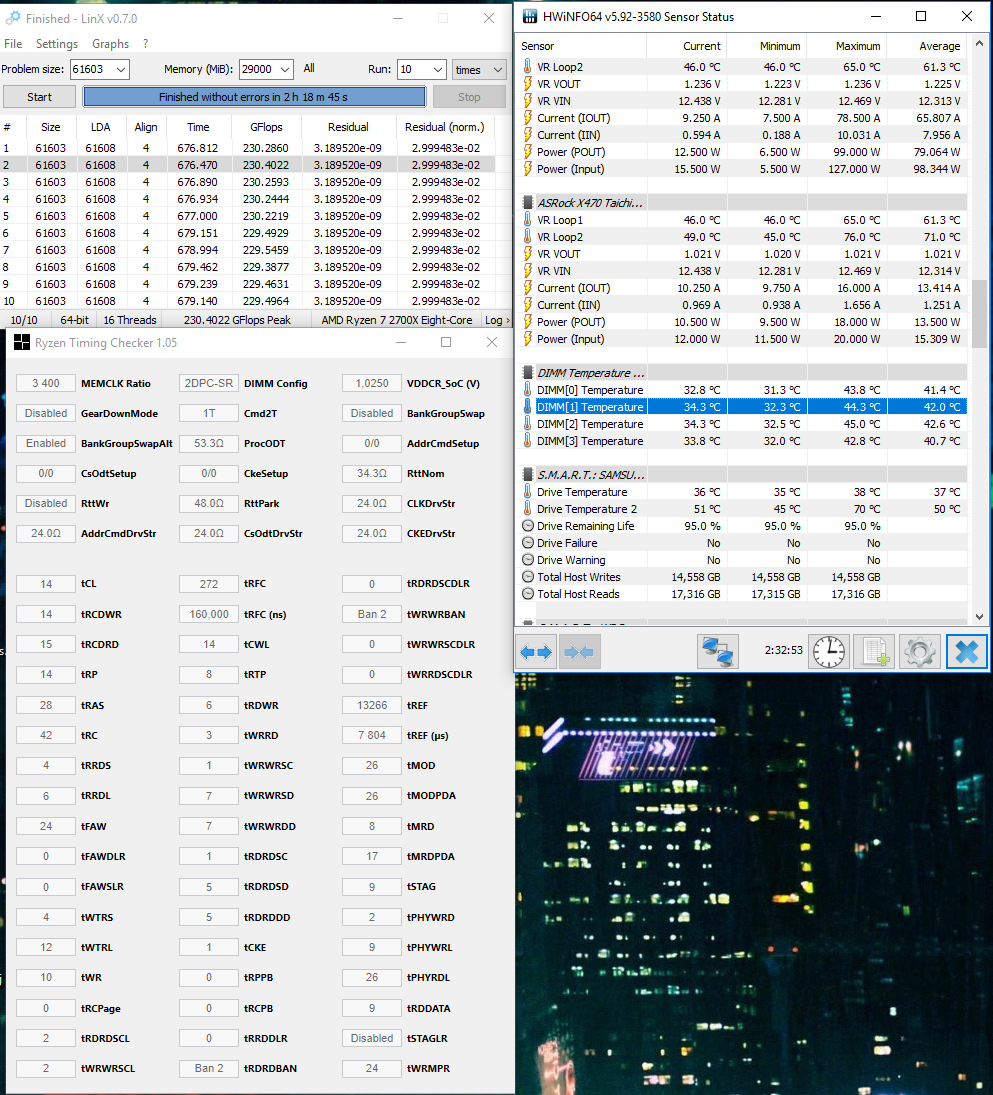Expand LinX Log panel arrow
The height and width of the screenshot is (1095, 993).
(508, 320)
